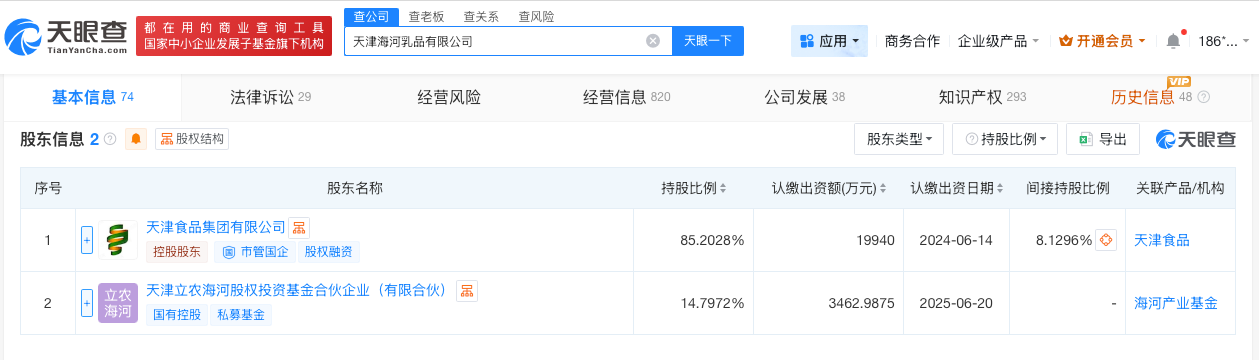Expand row 1 天津食品集团 plus button
1259x360 pixels.
pos(87,240)
